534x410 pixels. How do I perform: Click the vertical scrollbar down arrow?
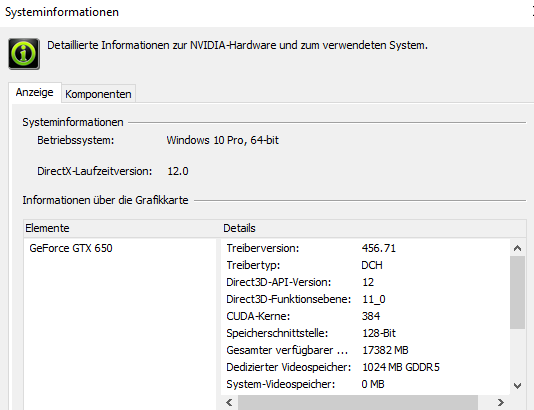pos(517,385)
